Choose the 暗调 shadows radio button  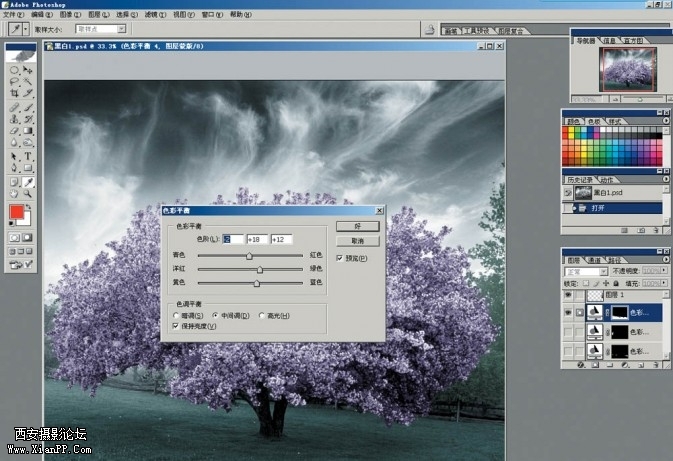click(x=176, y=316)
